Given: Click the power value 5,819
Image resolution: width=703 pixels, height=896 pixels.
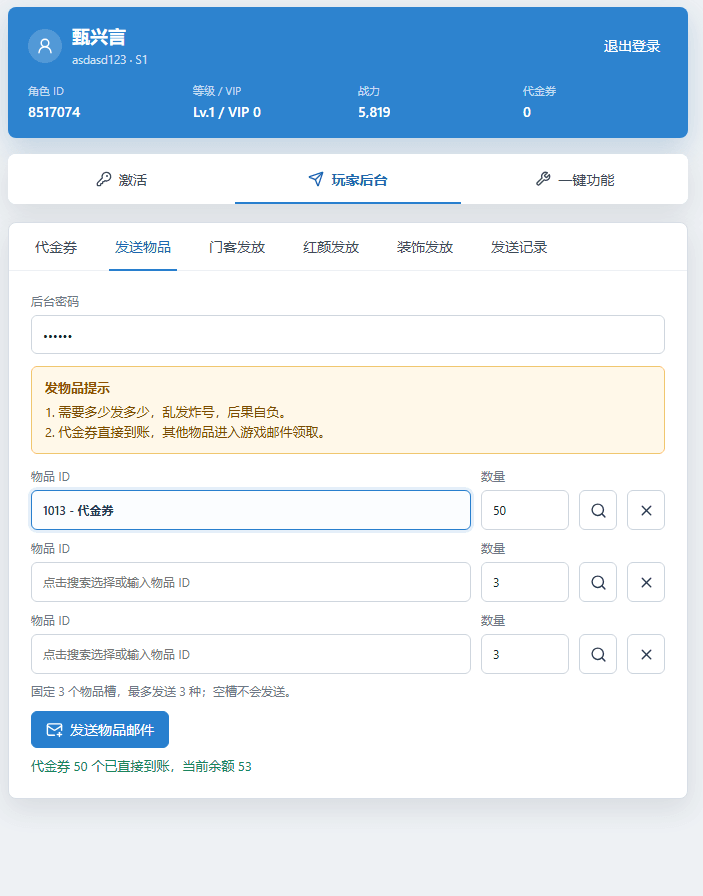Looking at the screenshot, I should [374, 112].
